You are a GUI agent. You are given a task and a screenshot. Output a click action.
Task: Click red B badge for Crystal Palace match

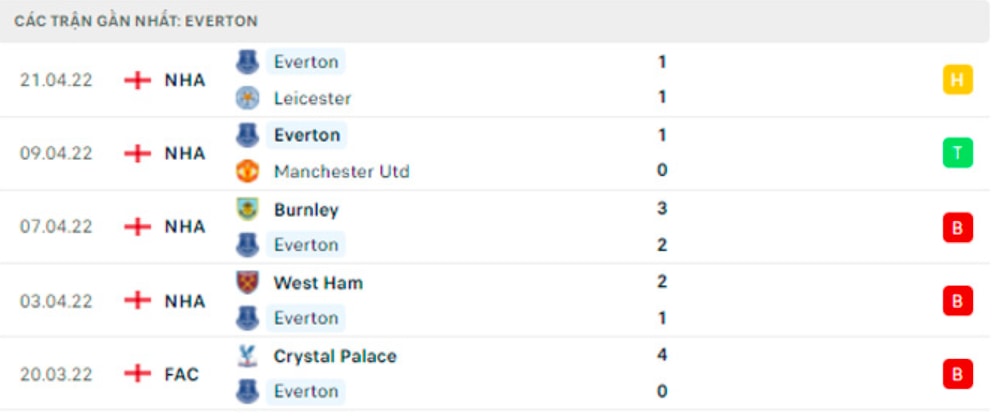tap(957, 374)
